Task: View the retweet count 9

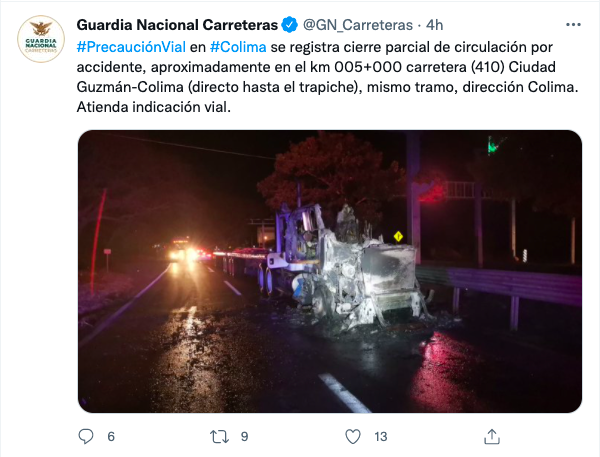Action: (x=245, y=437)
